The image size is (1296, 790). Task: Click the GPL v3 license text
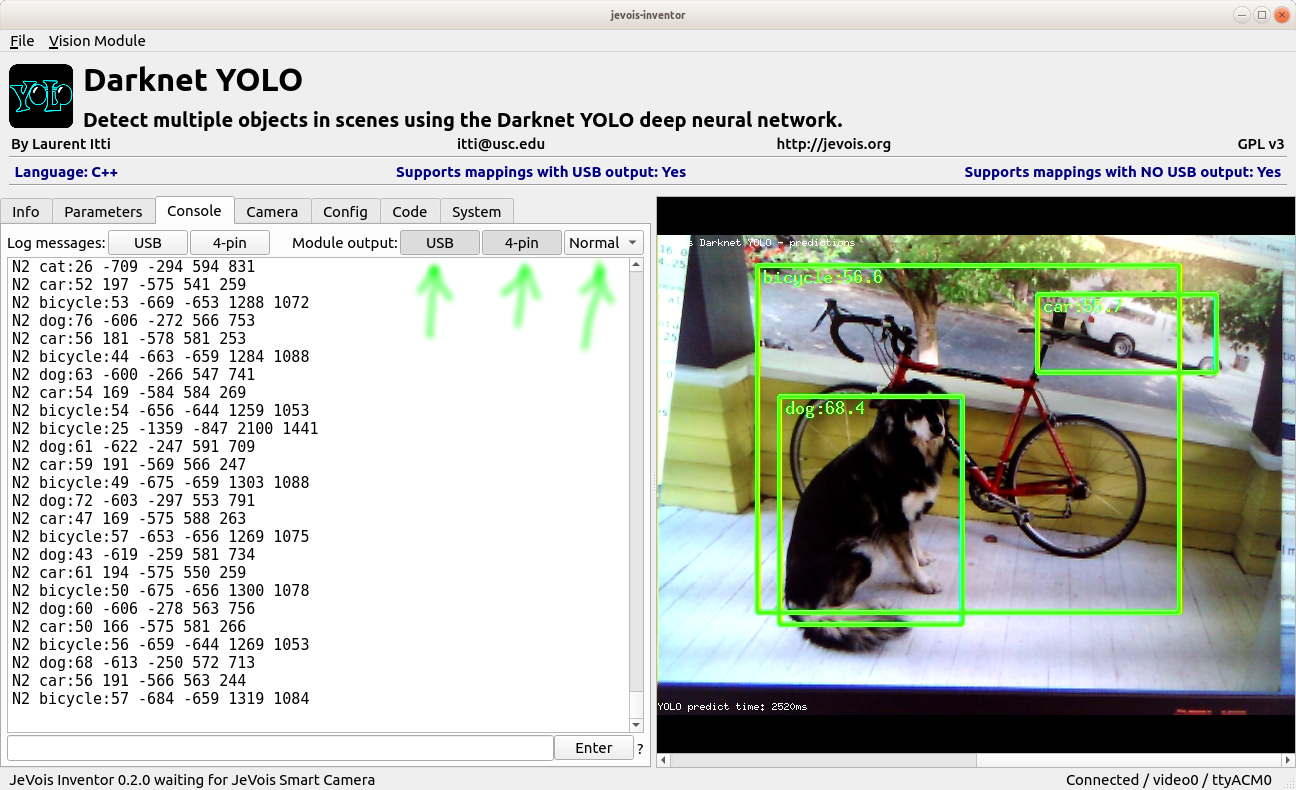click(1261, 144)
